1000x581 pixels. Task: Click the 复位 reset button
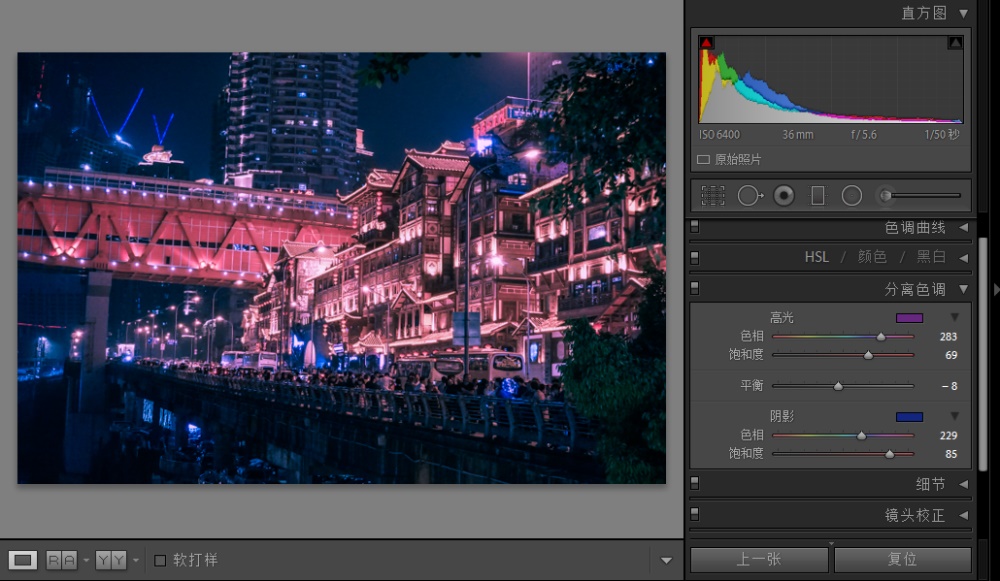tap(902, 559)
